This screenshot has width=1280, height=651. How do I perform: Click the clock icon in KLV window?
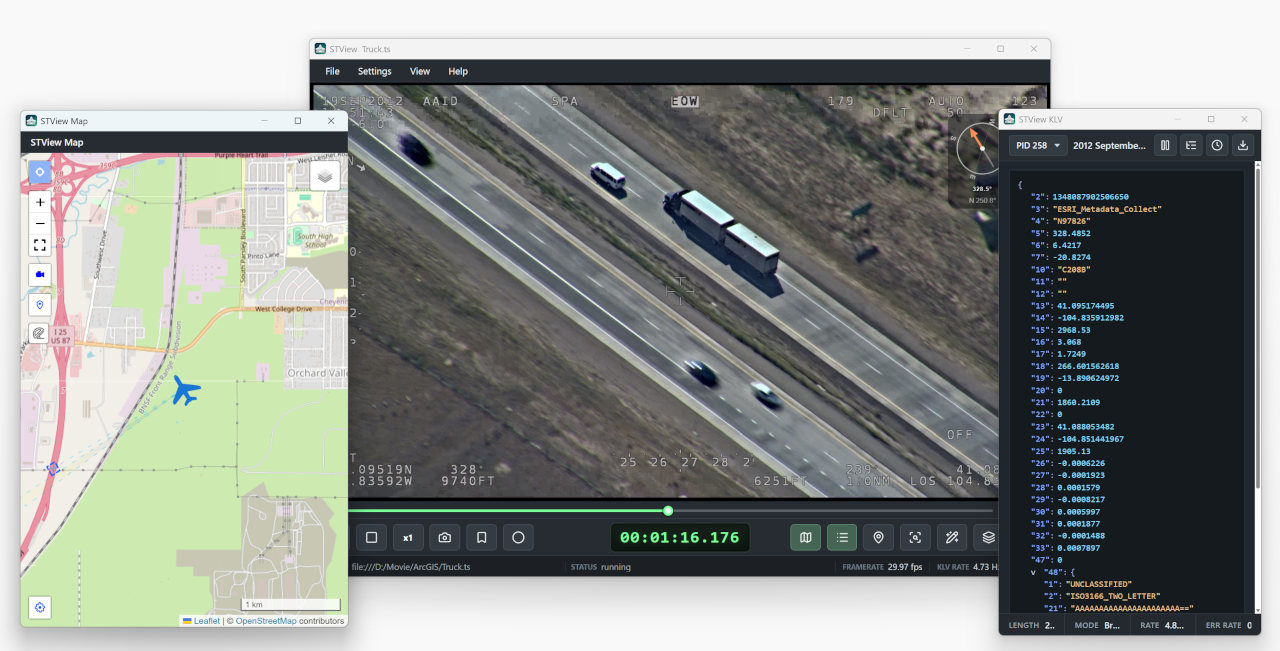[x=1217, y=145]
